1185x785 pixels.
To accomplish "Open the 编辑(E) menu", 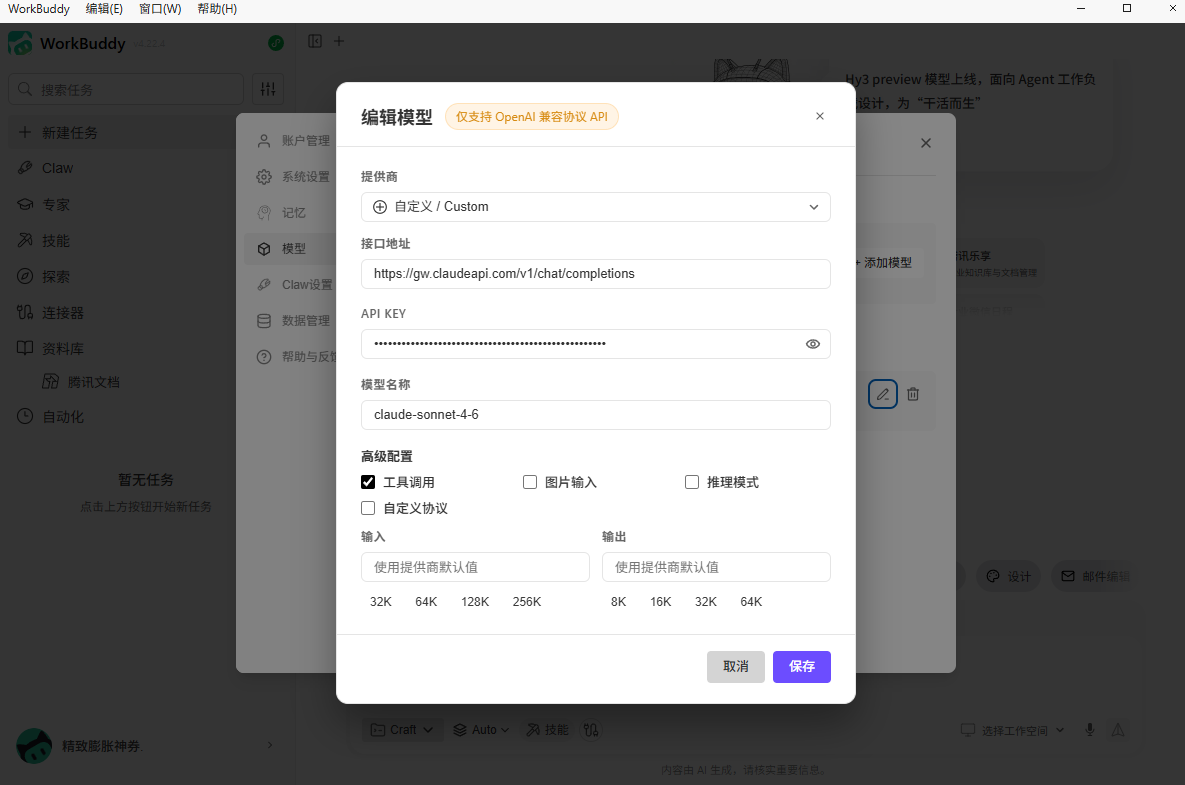I will (104, 9).
